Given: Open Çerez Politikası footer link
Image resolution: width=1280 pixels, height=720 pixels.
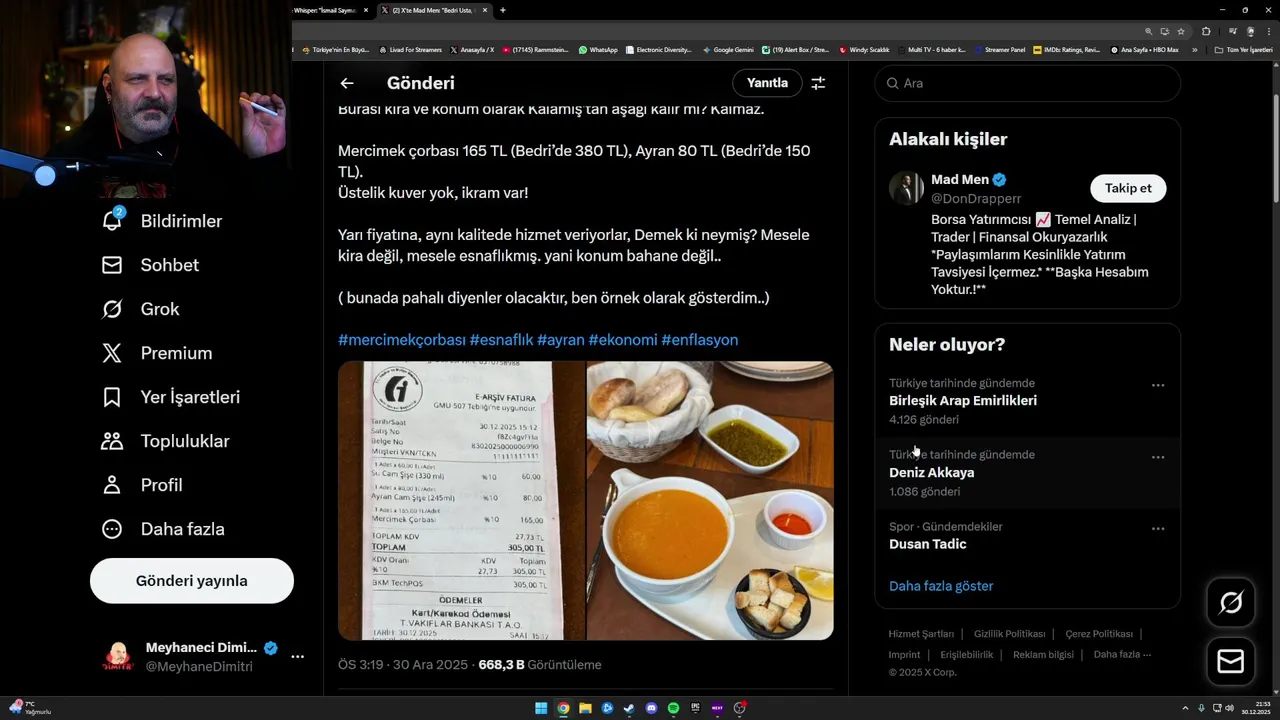Looking at the screenshot, I should coord(1099,634).
